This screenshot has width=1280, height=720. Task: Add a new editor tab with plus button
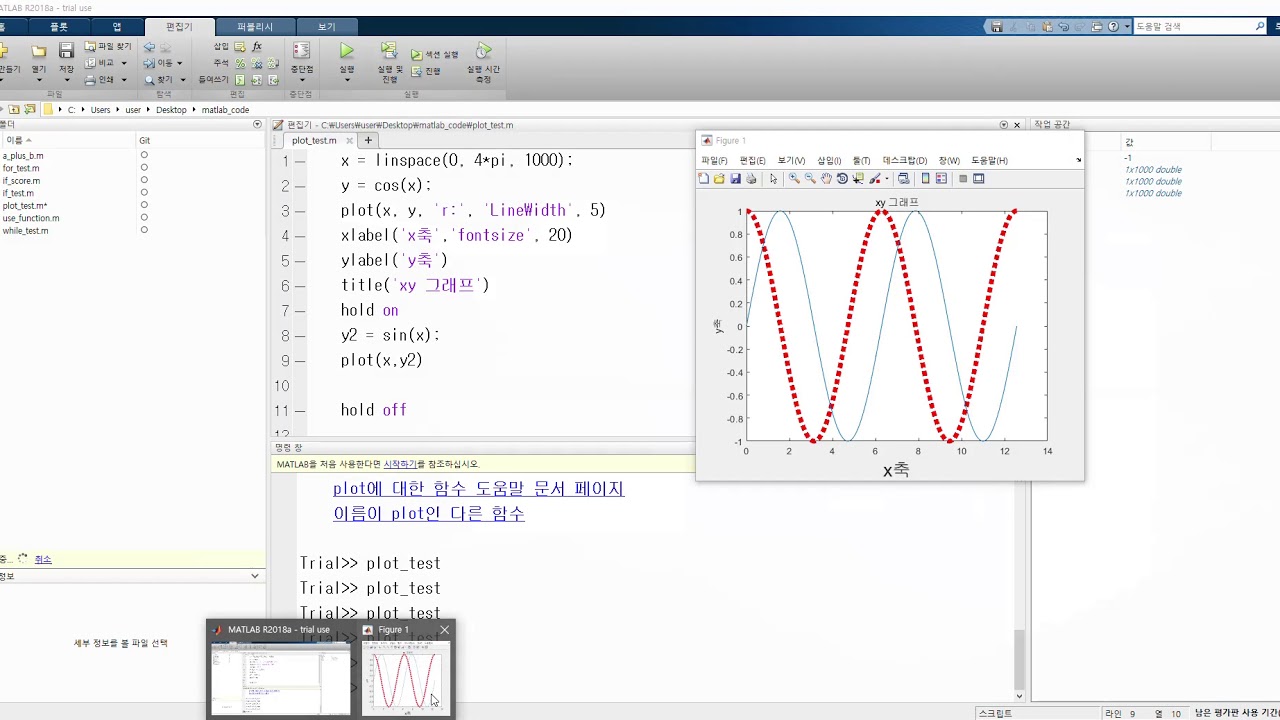click(x=368, y=141)
